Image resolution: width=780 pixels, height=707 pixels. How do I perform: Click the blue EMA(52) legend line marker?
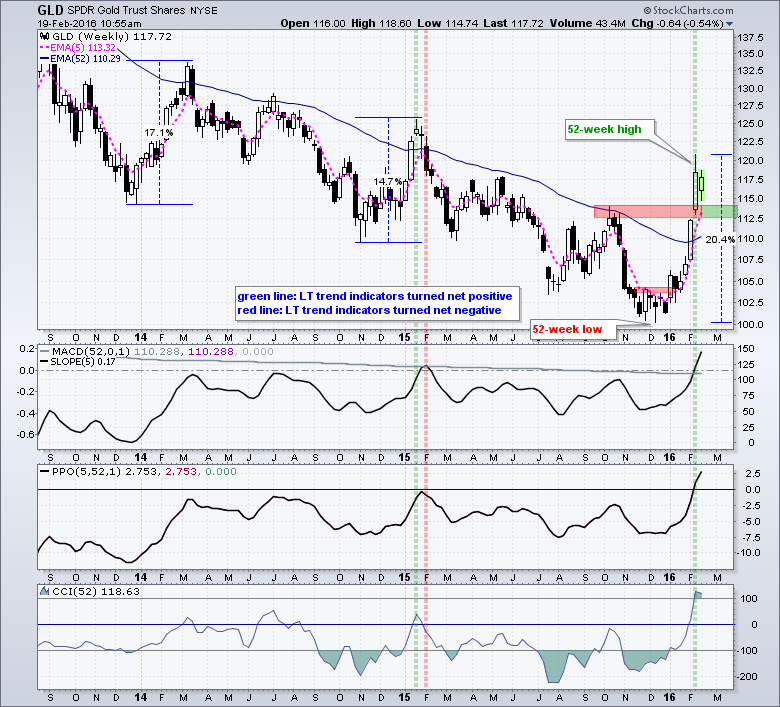[44, 59]
